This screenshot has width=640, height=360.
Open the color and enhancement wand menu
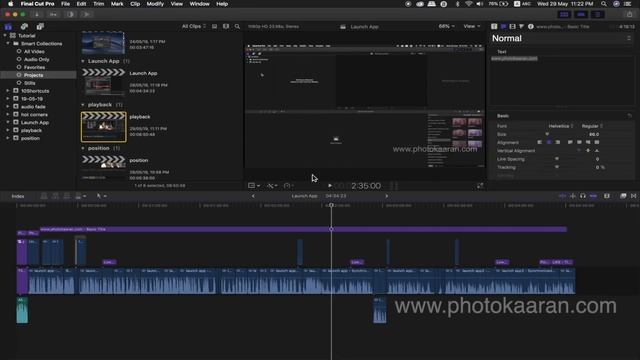[272, 186]
